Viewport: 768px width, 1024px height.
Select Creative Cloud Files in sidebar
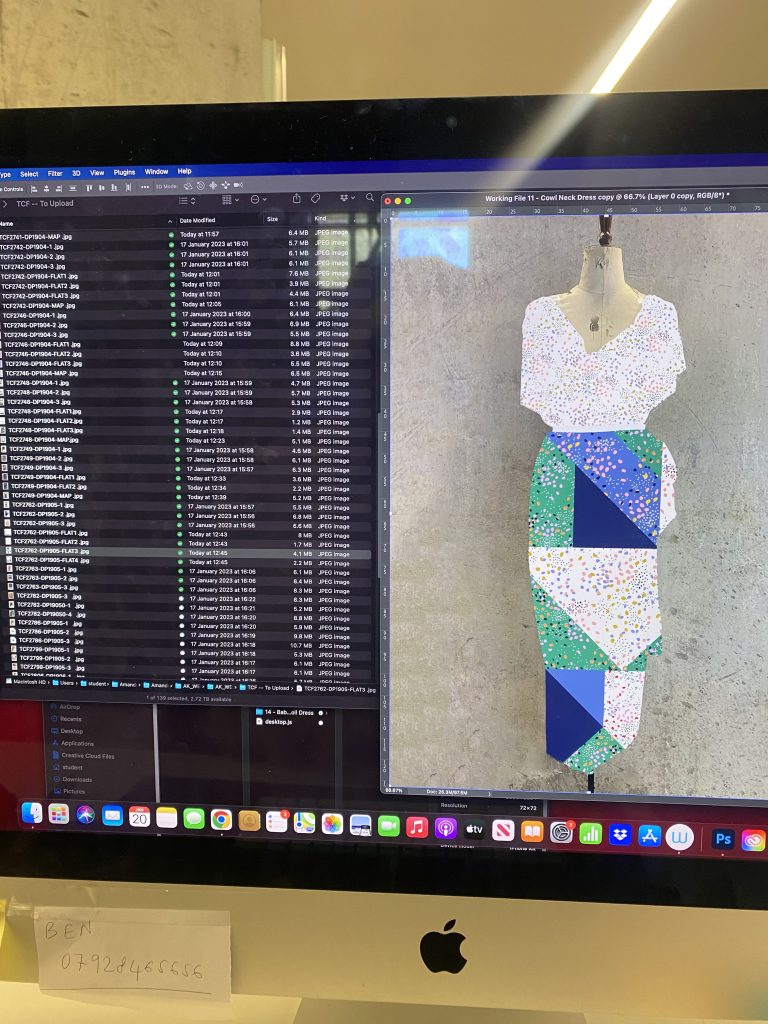pyautogui.click(x=83, y=756)
